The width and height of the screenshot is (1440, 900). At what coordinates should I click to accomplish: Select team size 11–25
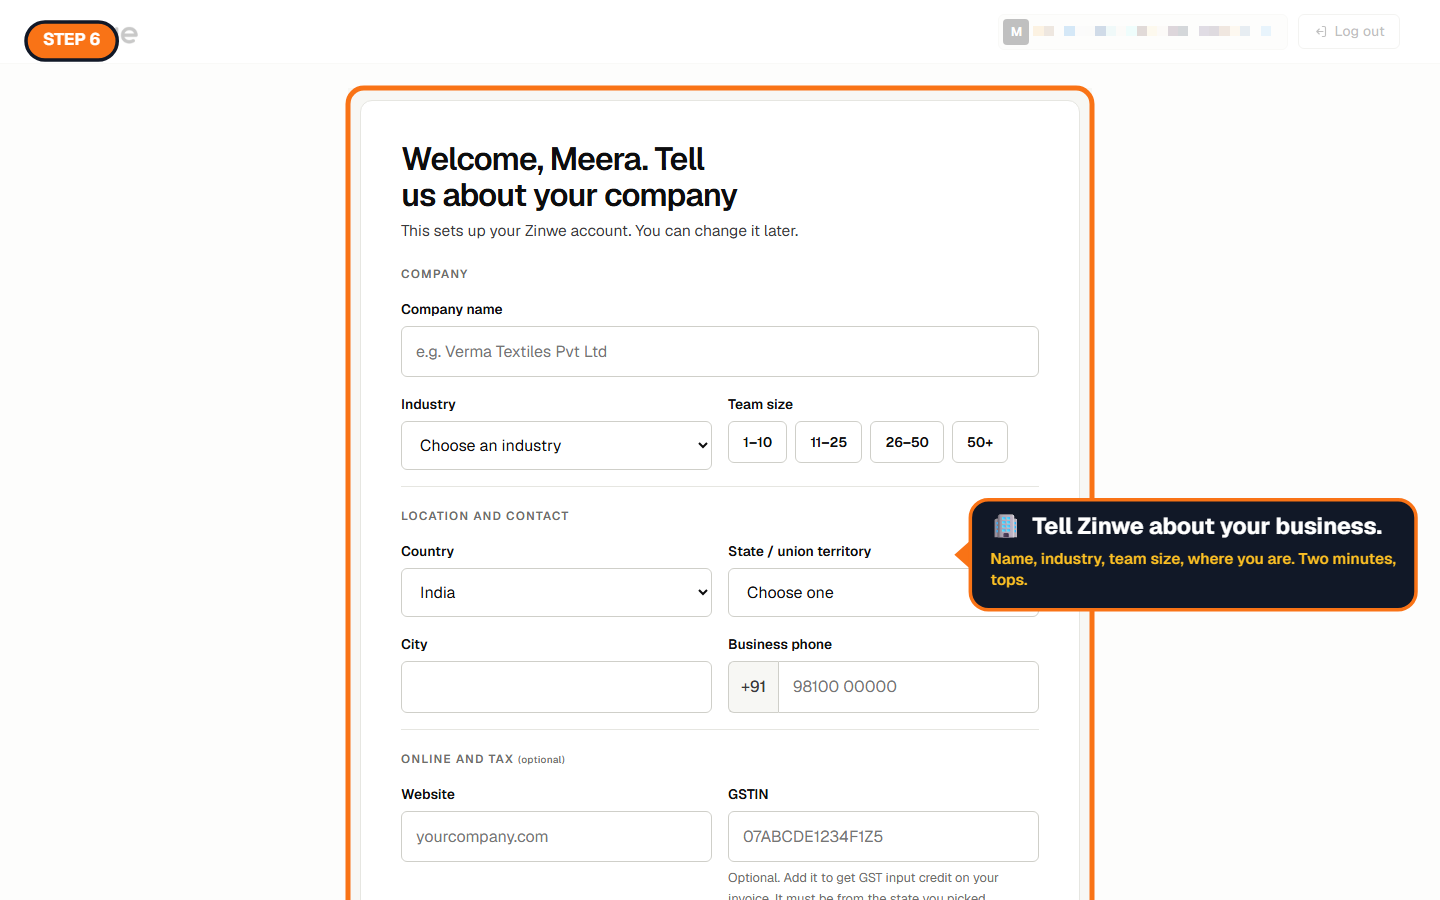coord(828,442)
